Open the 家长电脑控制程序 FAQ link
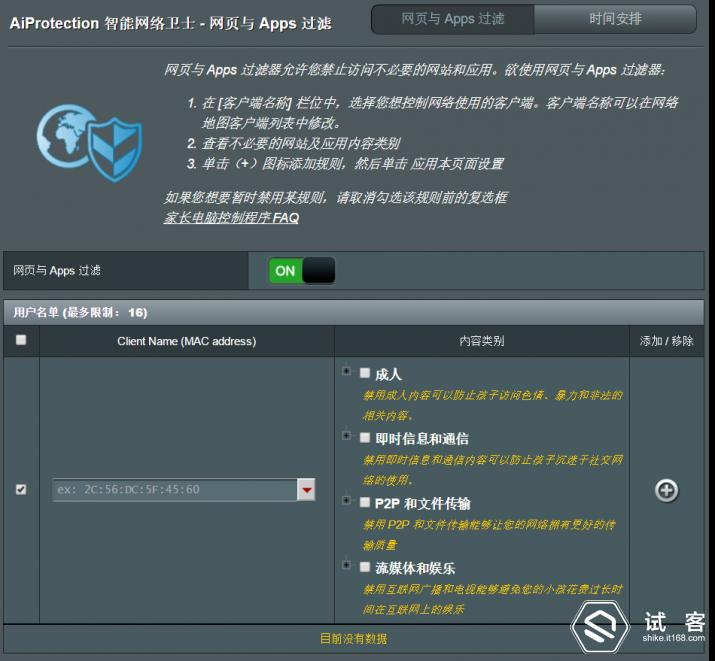715x661 pixels. point(231,218)
